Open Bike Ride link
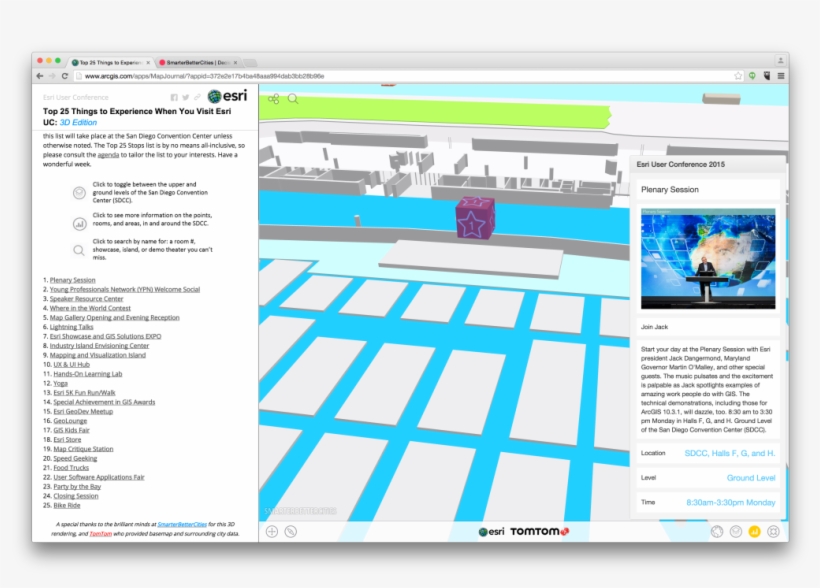Screen dimensions: 820x588 pyautogui.click(x=67, y=506)
